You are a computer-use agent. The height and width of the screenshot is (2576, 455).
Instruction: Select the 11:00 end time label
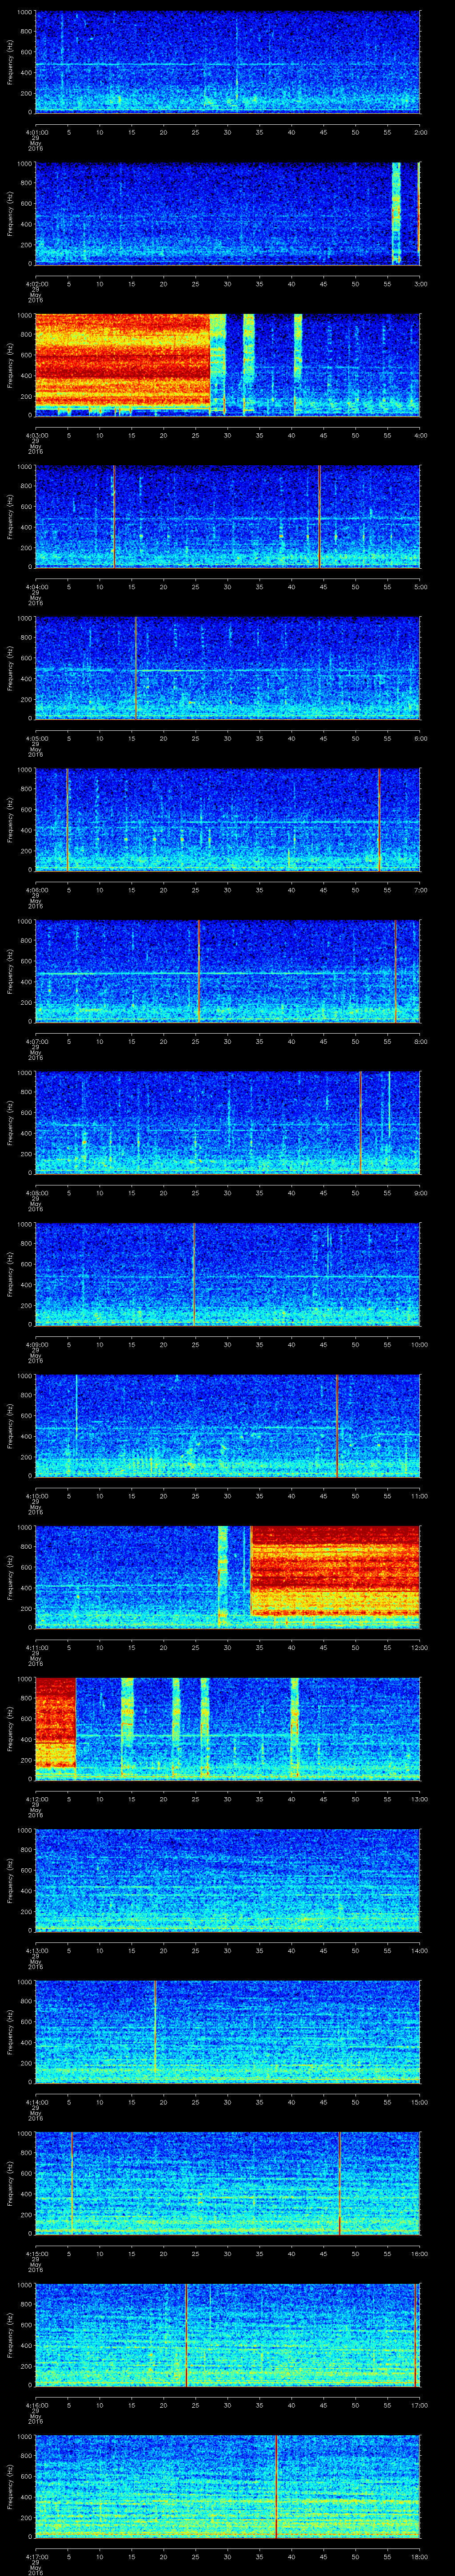(420, 1496)
